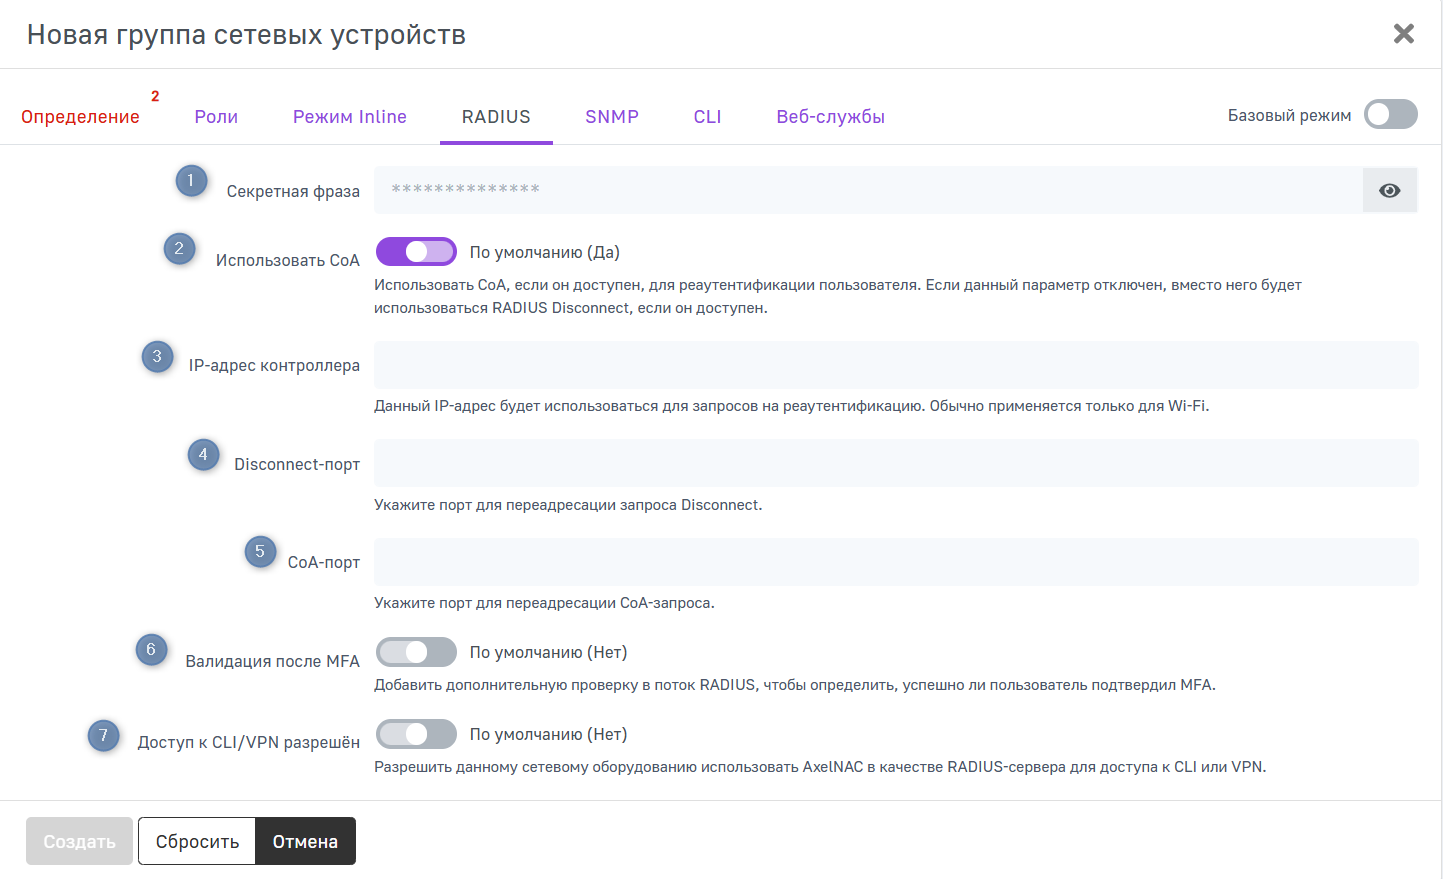
Task: Click badge 6 near Валидация после MFA
Action: tap(151, 650)
